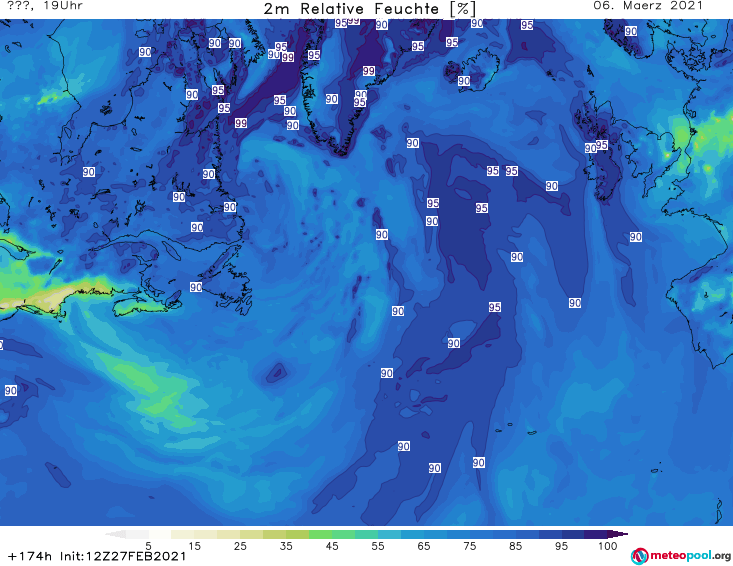The image size is (733, 566).
Task: Click the legend value "100"
Action: click(x=607, y=546)
